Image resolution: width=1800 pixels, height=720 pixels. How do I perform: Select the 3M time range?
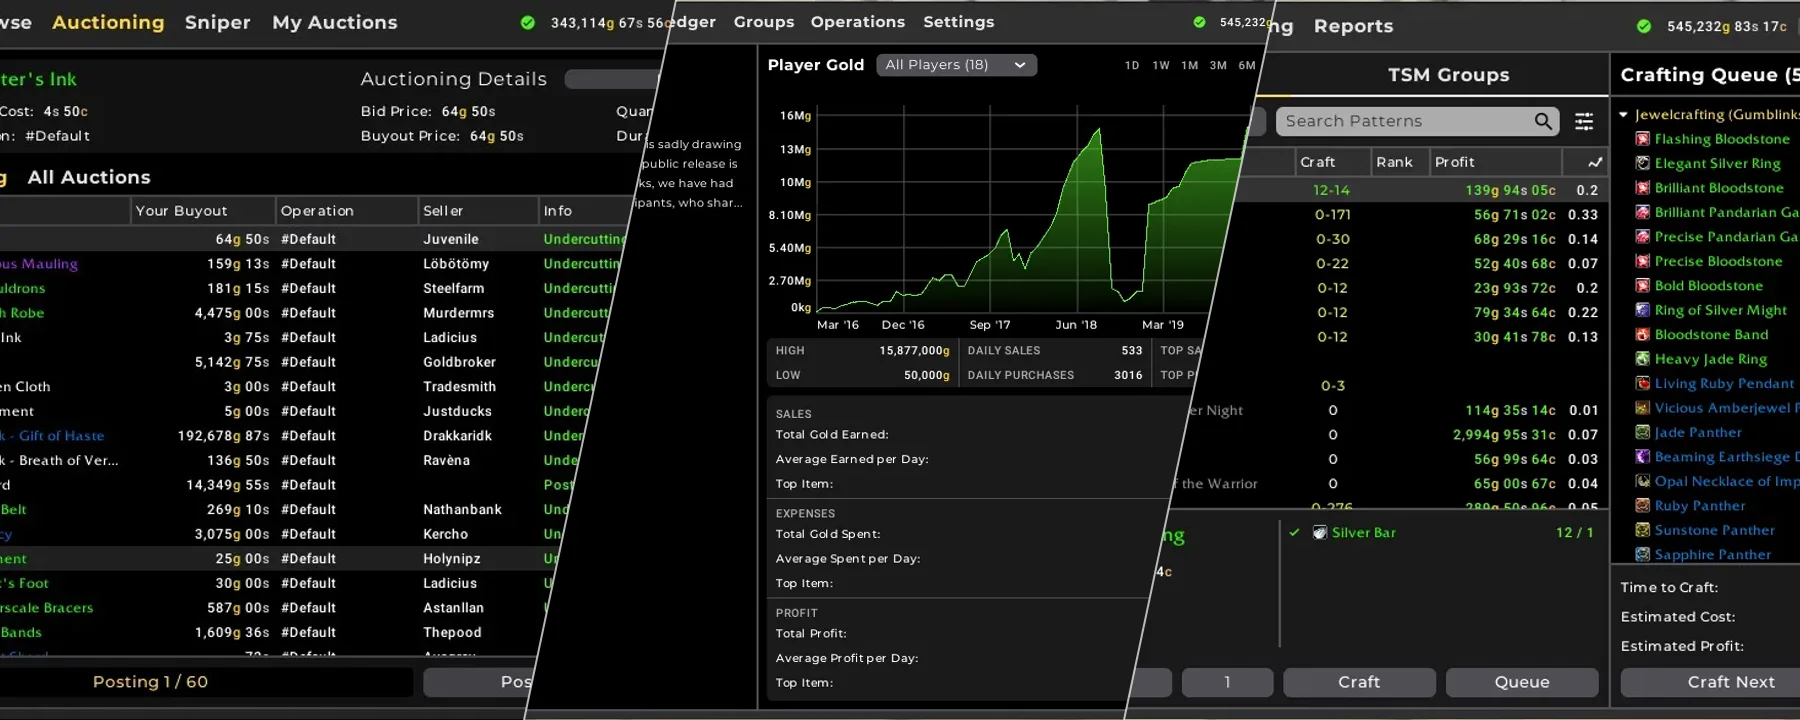1218,65
